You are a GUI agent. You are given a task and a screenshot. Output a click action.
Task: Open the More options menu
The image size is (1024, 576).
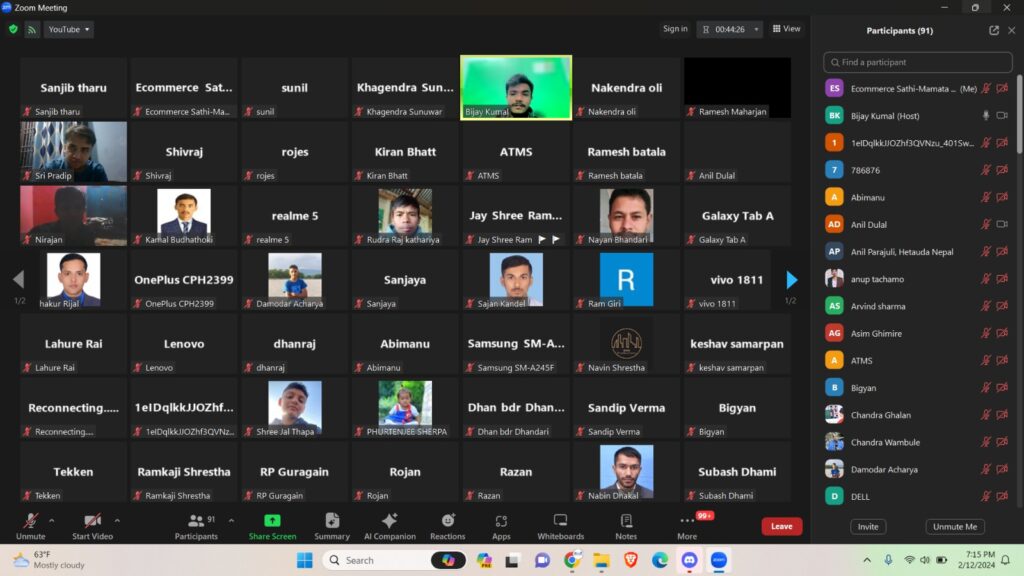(687, 526)
